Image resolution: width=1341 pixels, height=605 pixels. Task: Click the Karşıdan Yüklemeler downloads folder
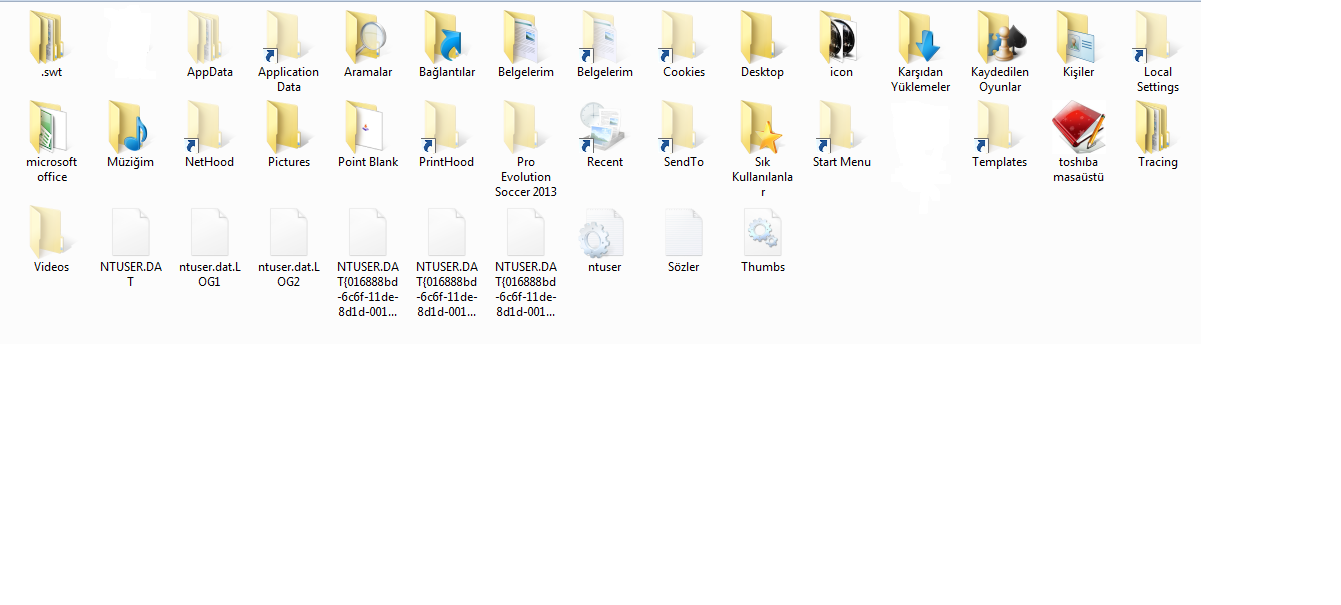[x=920, y=38]
